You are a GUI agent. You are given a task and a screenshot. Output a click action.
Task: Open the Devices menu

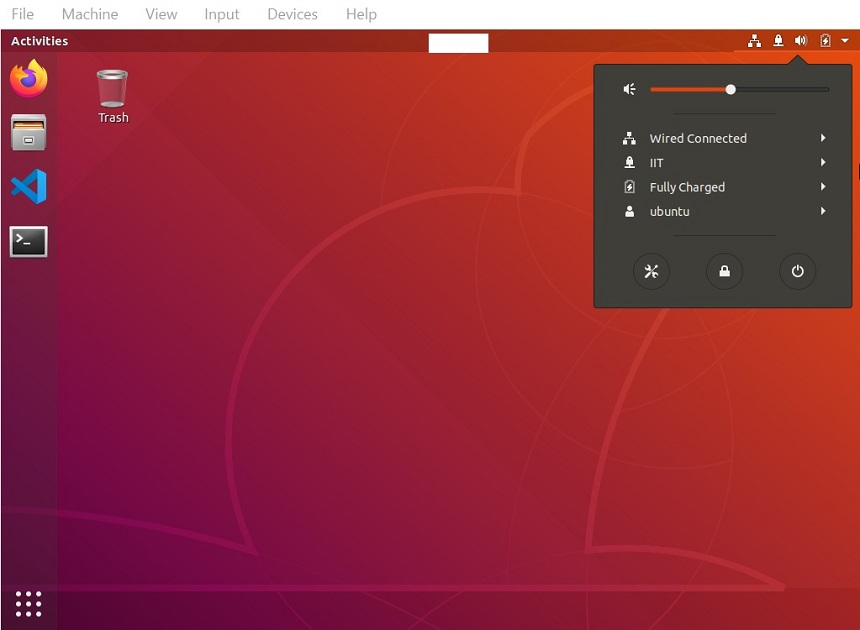pyautogui.click(x=292, y=14)
